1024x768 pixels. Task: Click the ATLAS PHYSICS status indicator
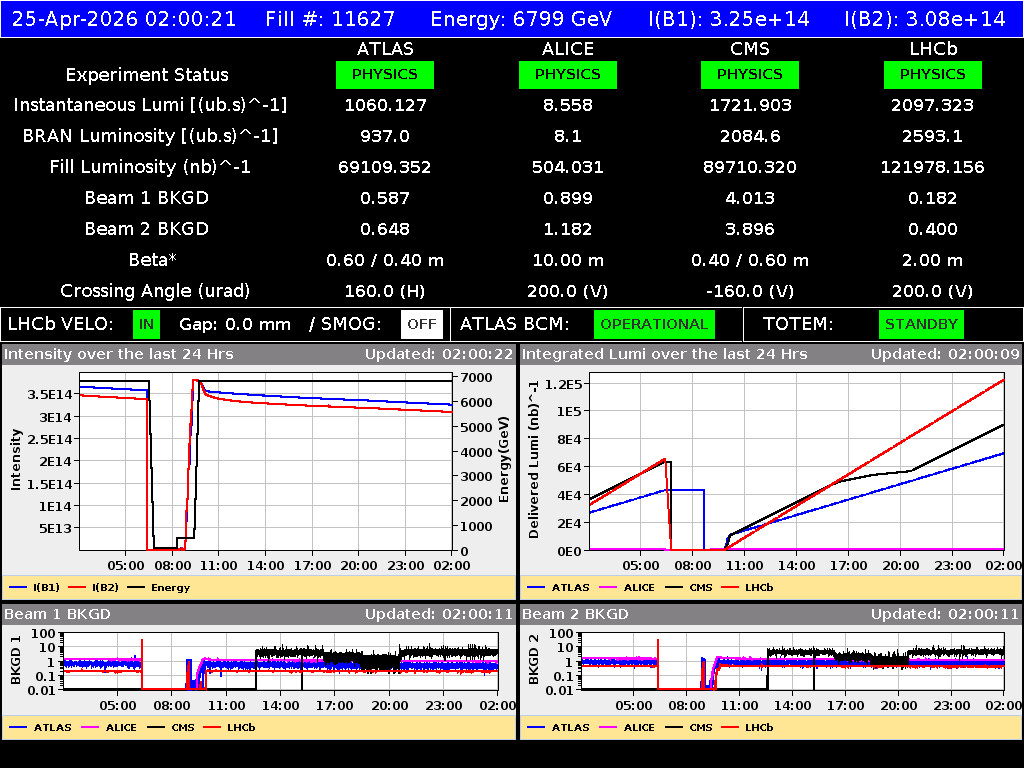[385, 74]
